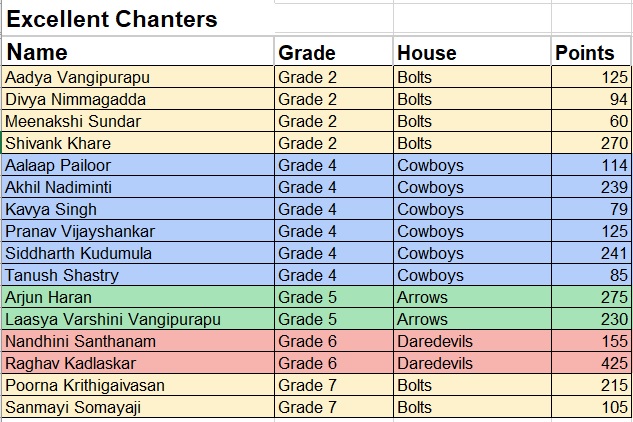Select the Pranav Vijayshankar name cell
Viewport: 633px width, 422px height.
138,231
